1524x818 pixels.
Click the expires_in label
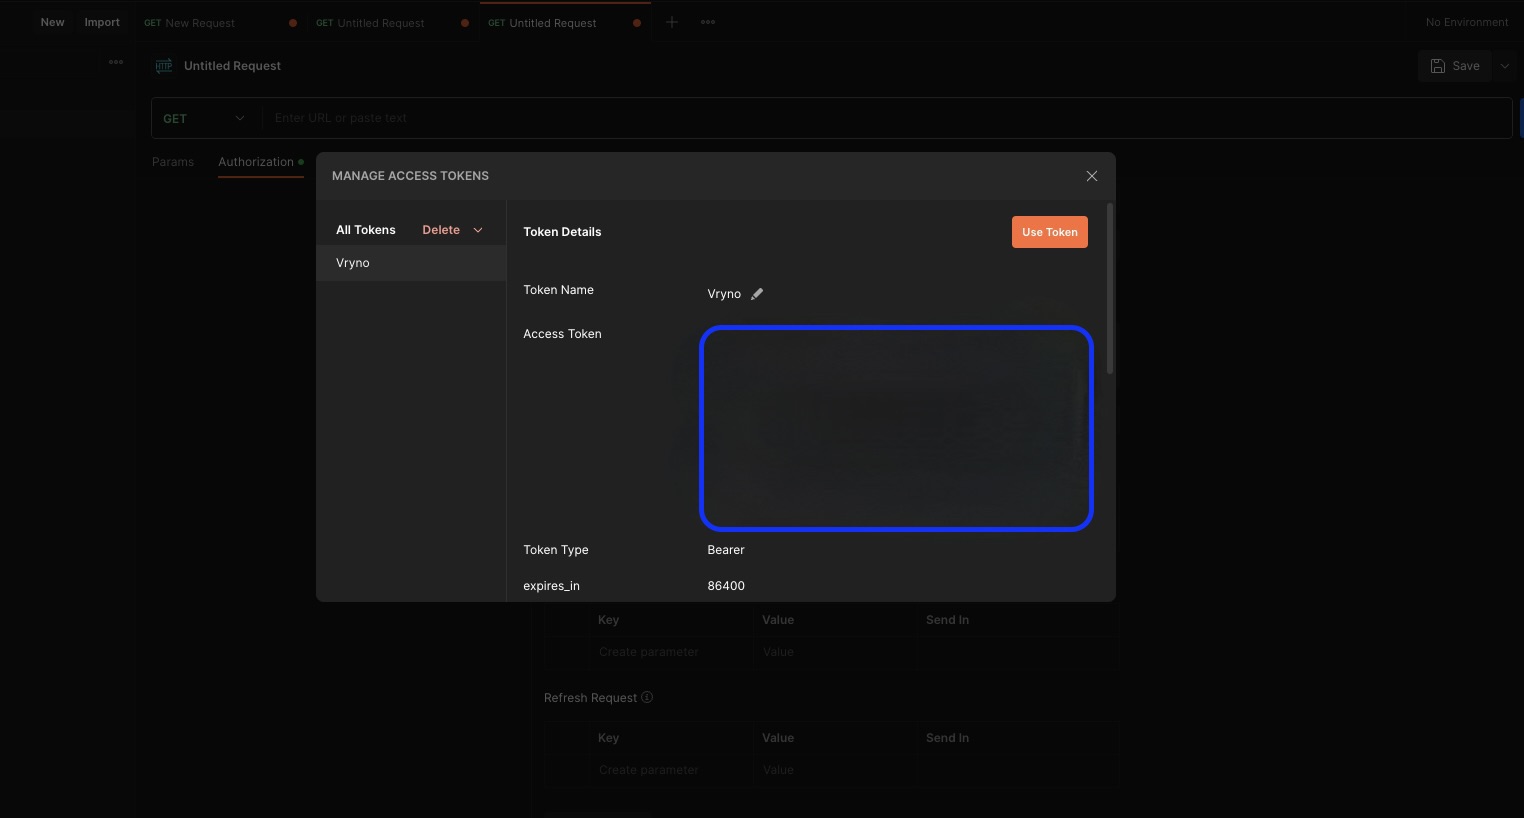pos(551,586)
